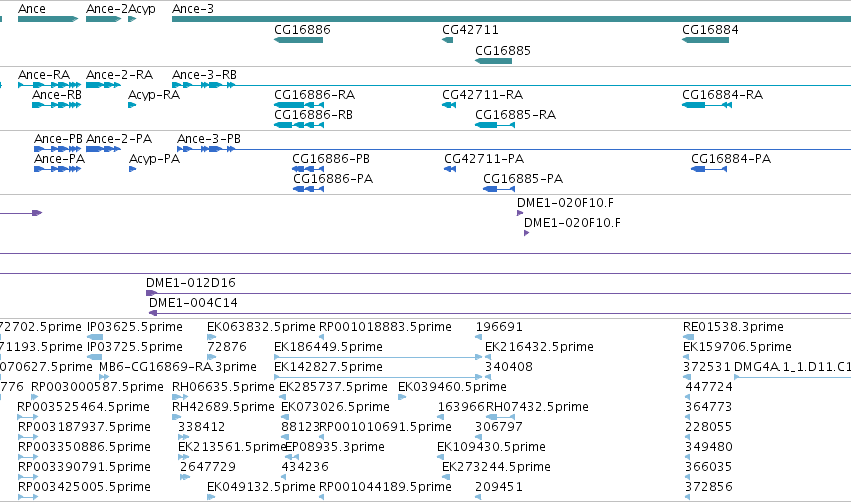
Task: Select the RP001044189.5prime EST
Action: pos(321,497)
